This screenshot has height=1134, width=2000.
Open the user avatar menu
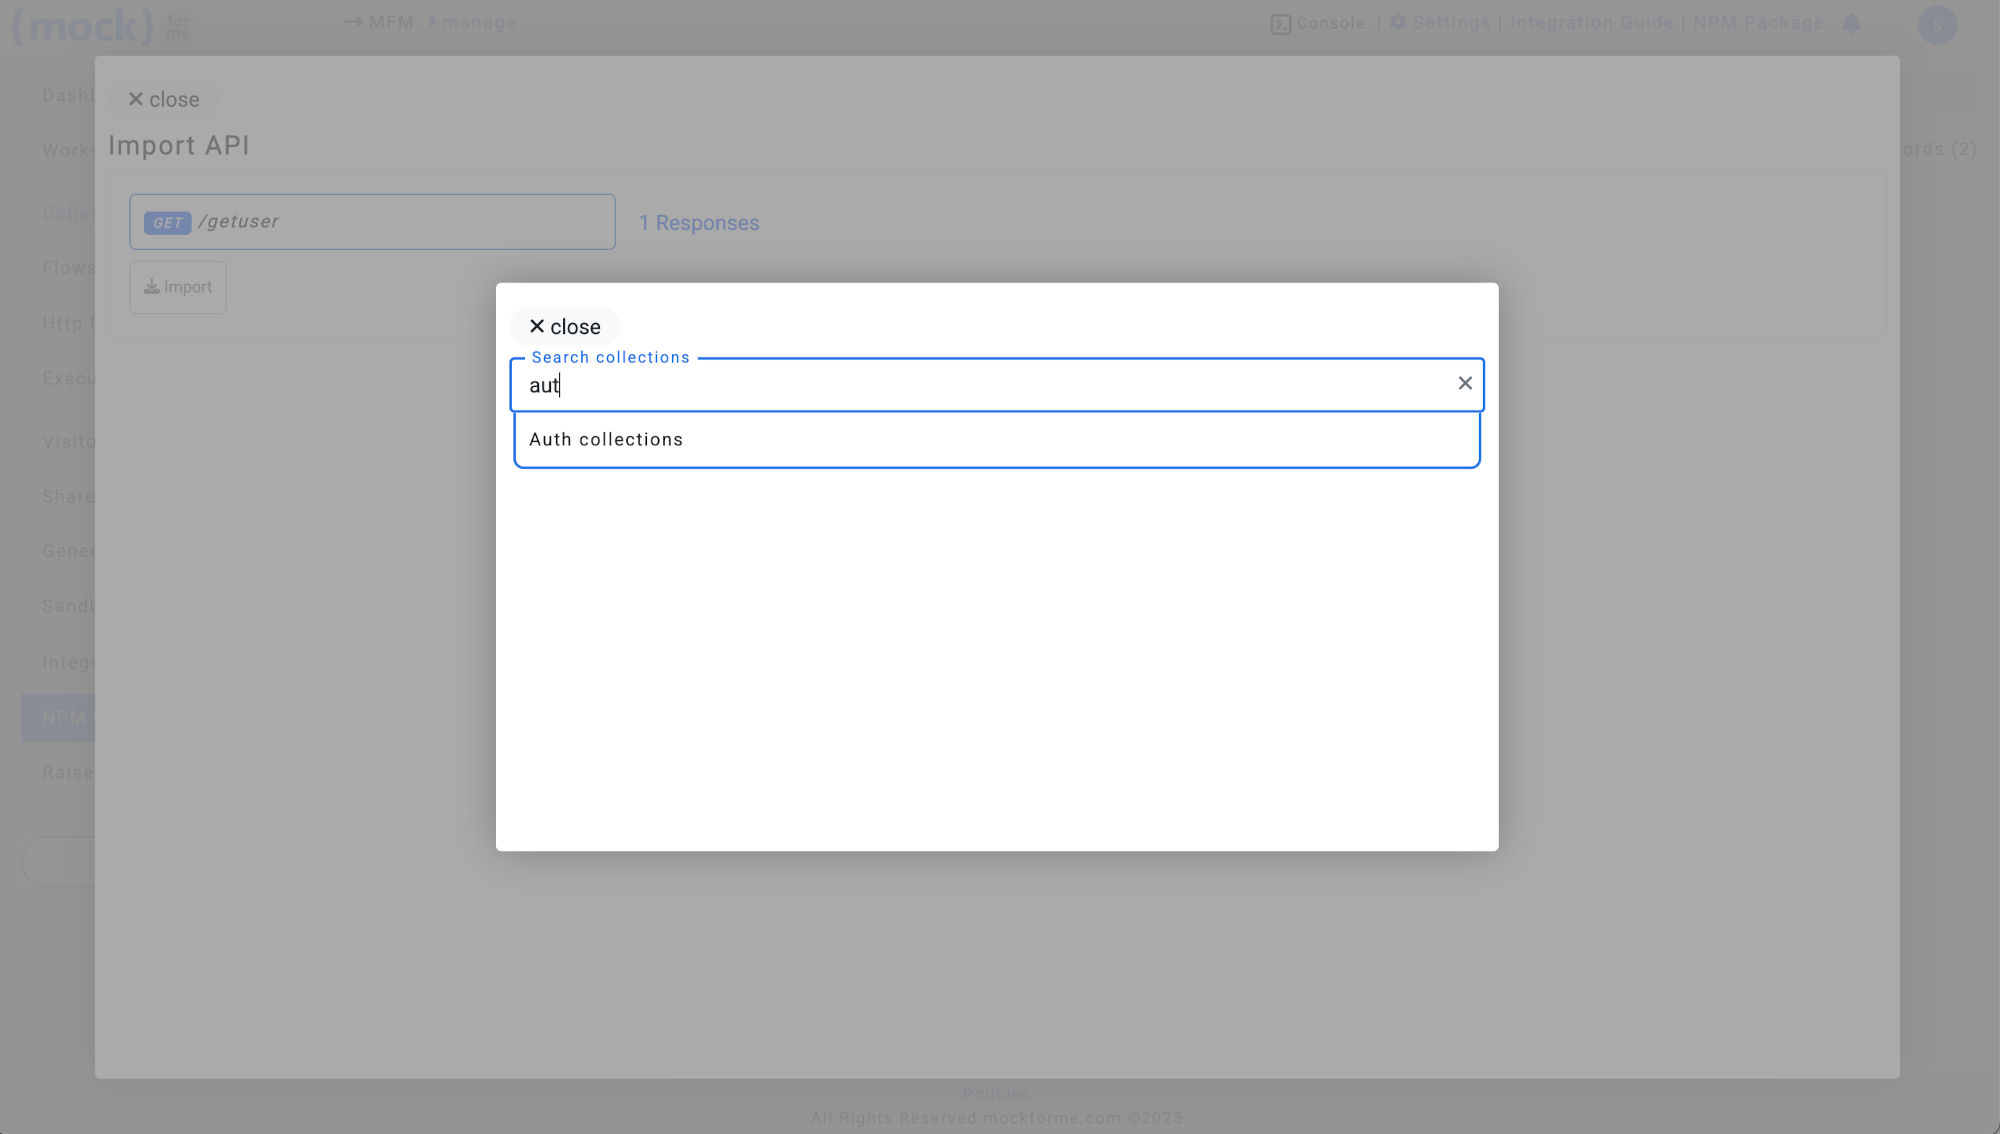1937,24
